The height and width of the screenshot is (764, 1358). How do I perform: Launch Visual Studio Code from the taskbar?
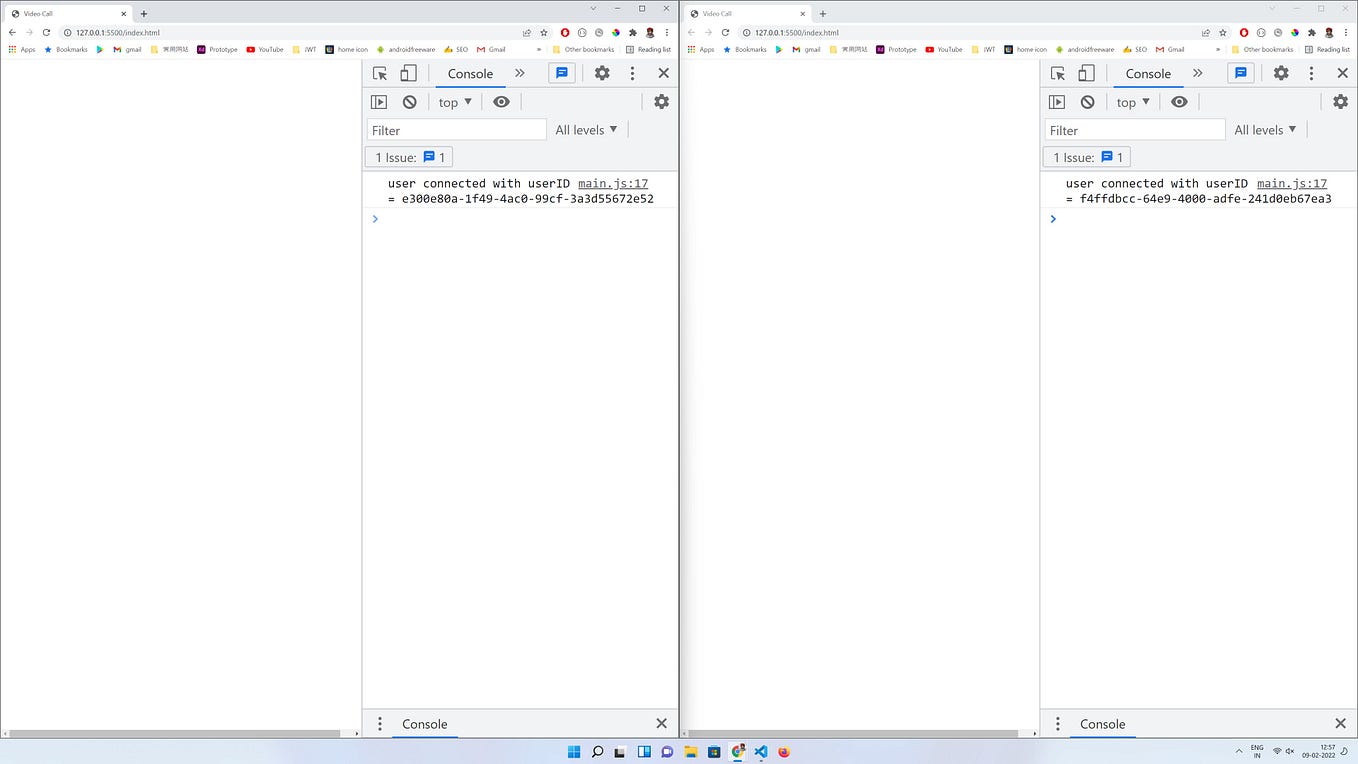coord(761,751)
